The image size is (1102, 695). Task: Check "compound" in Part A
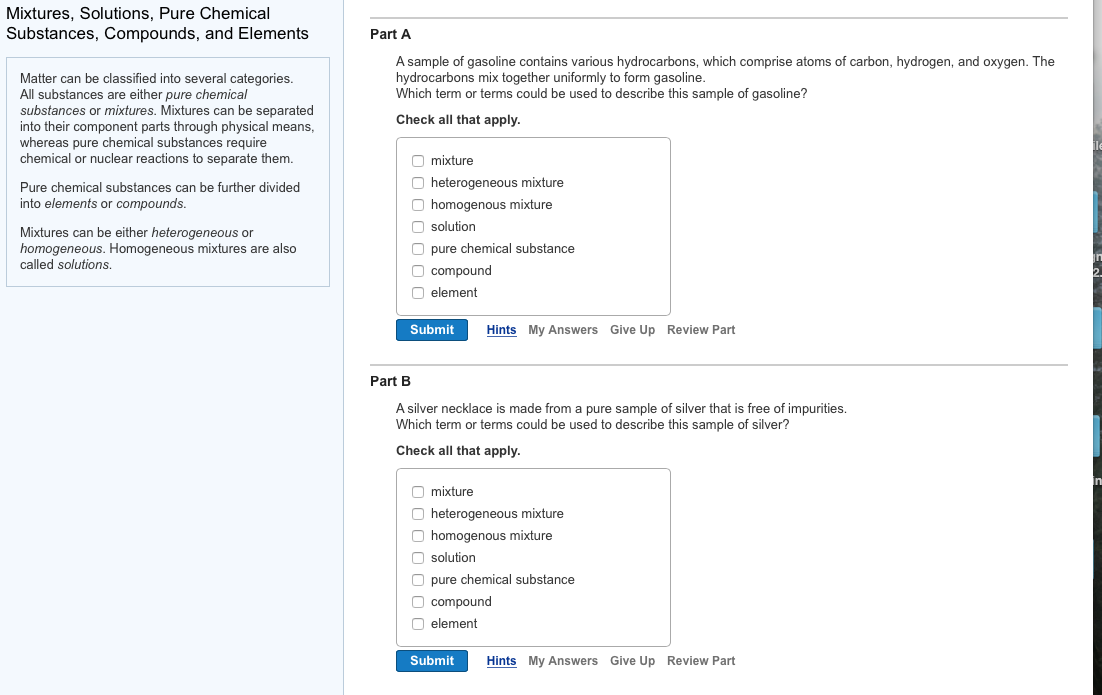coord(417,270)
